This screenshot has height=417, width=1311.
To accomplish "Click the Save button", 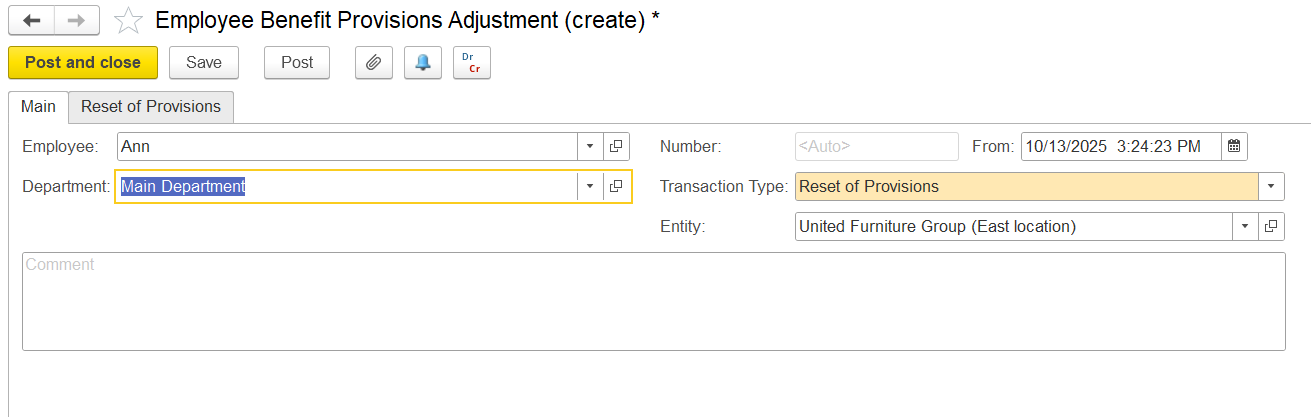I will coord(204,62).
